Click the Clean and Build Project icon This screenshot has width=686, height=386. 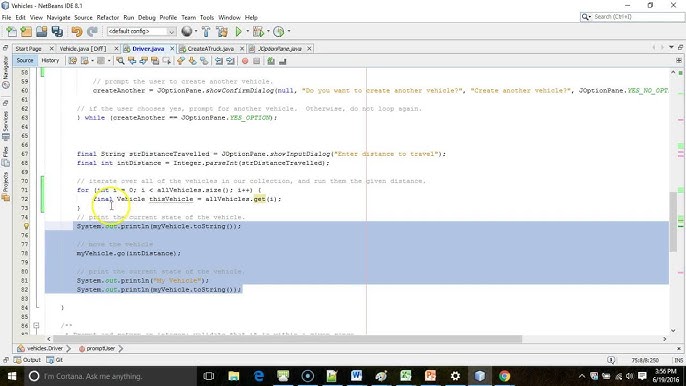[x=222, y=32]
